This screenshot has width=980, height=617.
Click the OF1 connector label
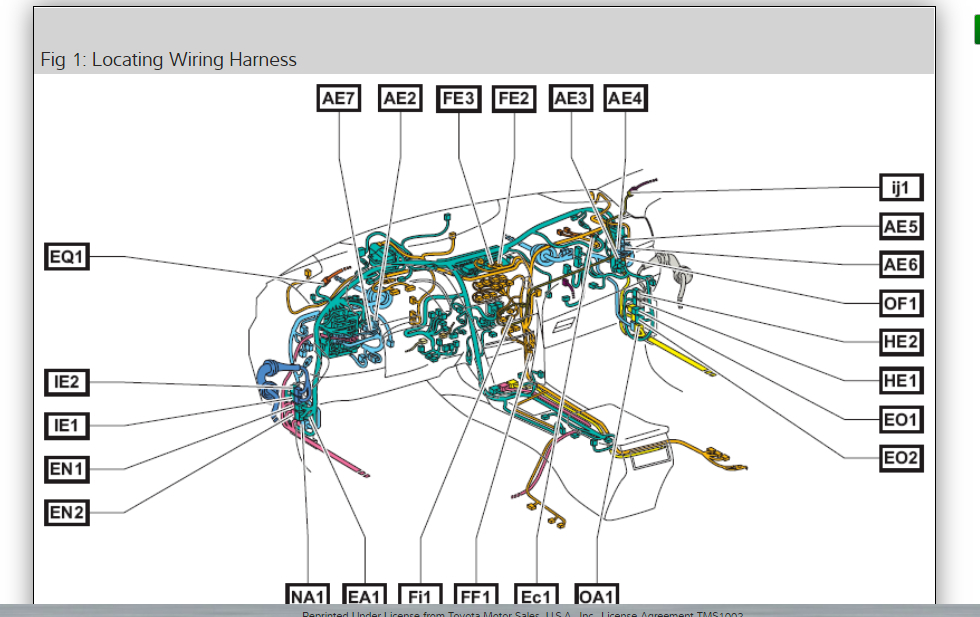[901, 304]
